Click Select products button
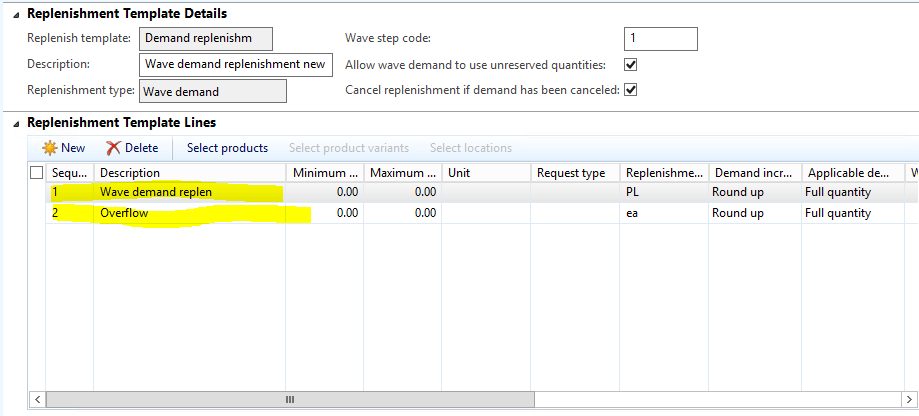The image size is (919, 416). coord(227,148)
